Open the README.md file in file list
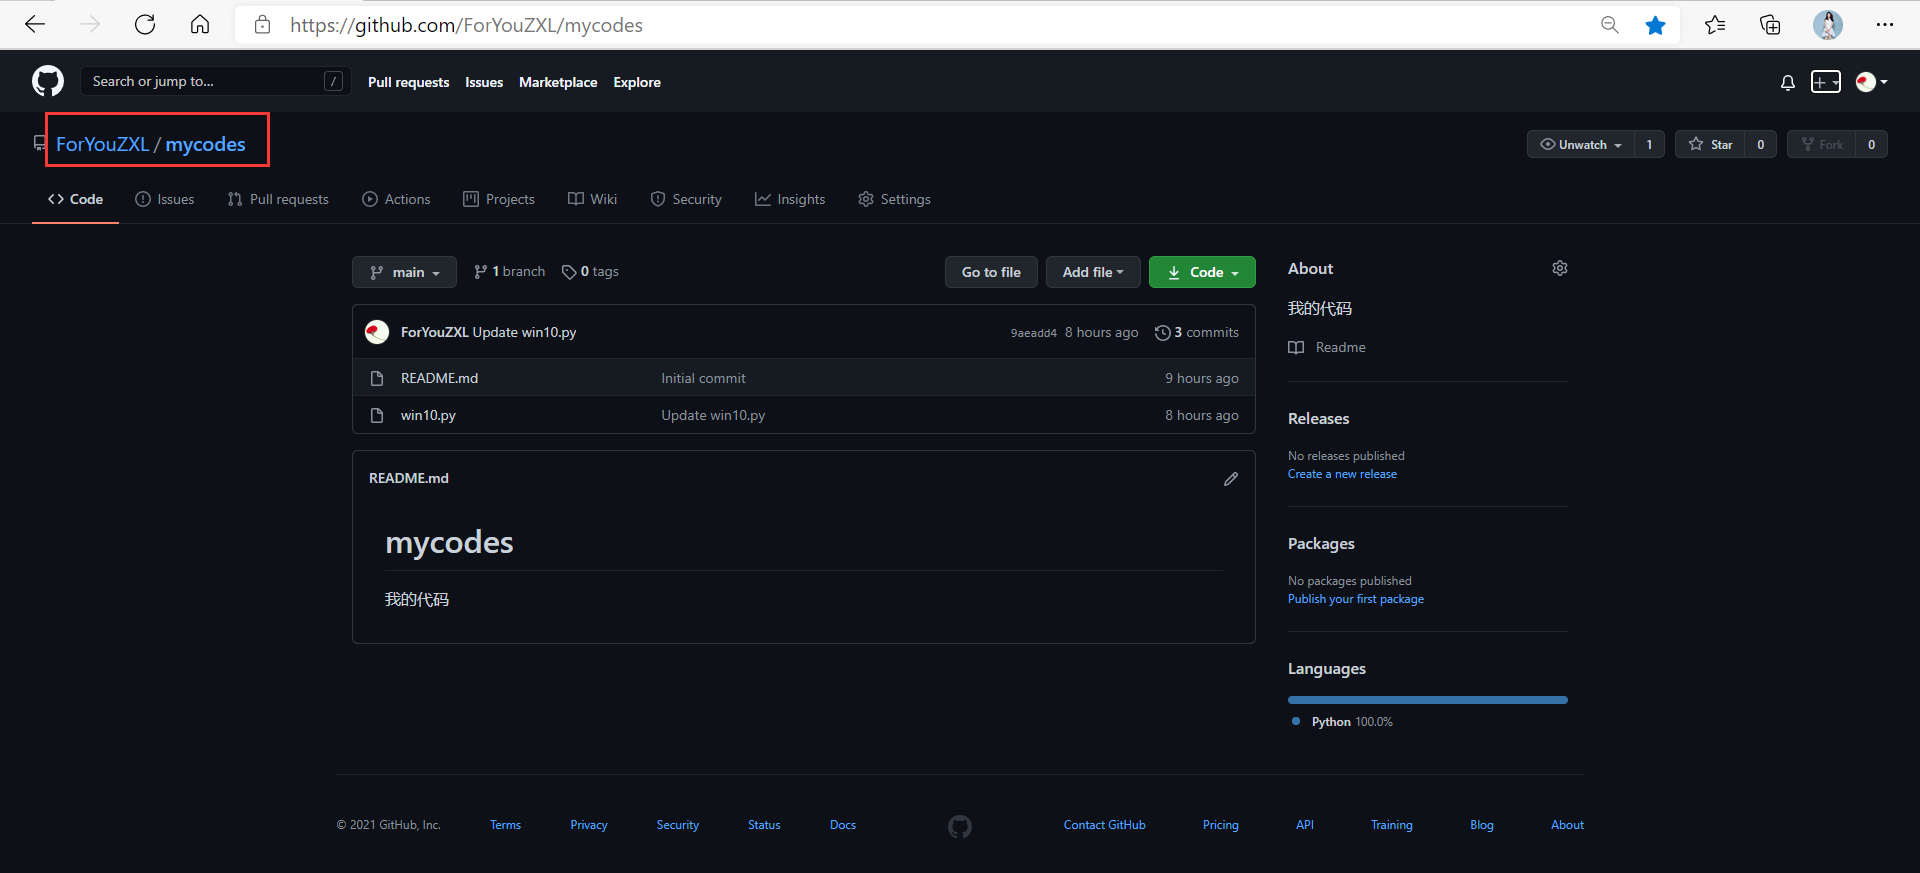Viewport: 1920px width, 873px height. pyautogui.click(x=439, y=378)
